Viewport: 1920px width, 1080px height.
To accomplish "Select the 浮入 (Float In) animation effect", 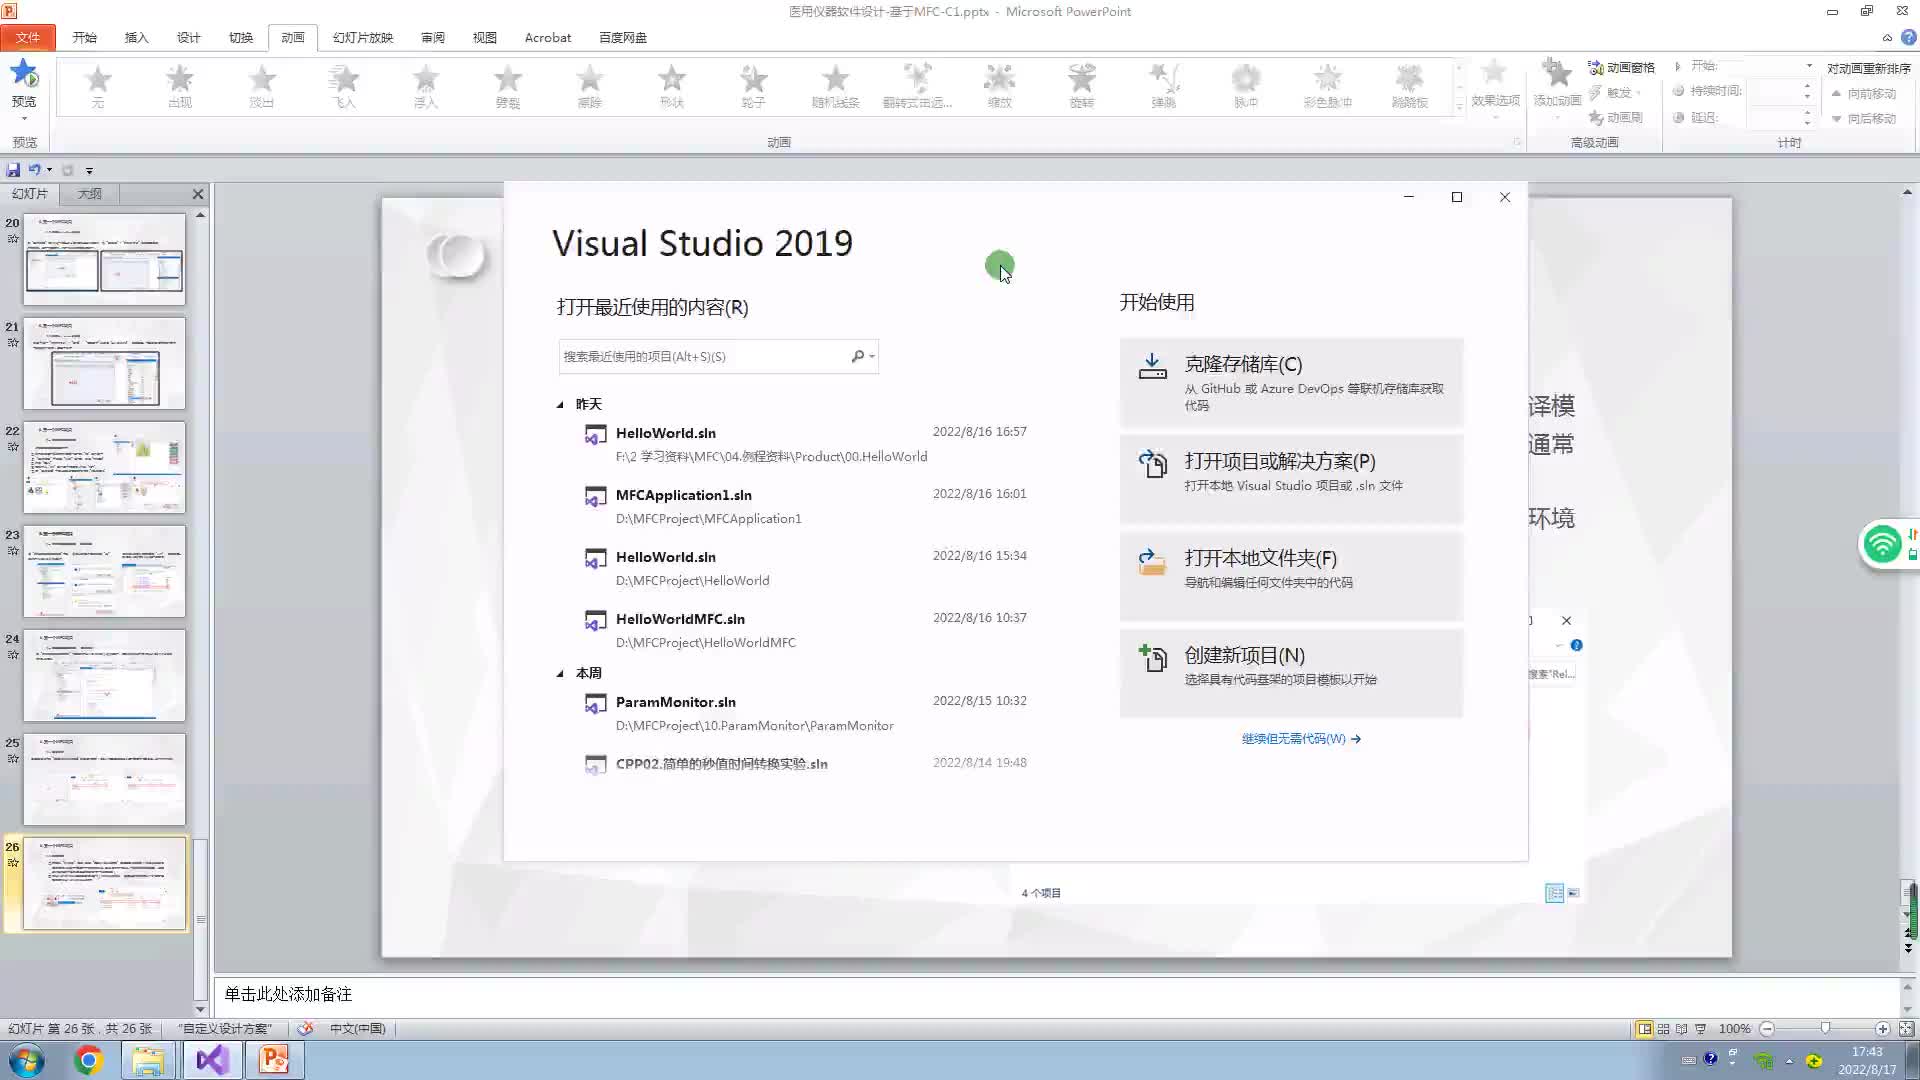I will click(426, 86).
